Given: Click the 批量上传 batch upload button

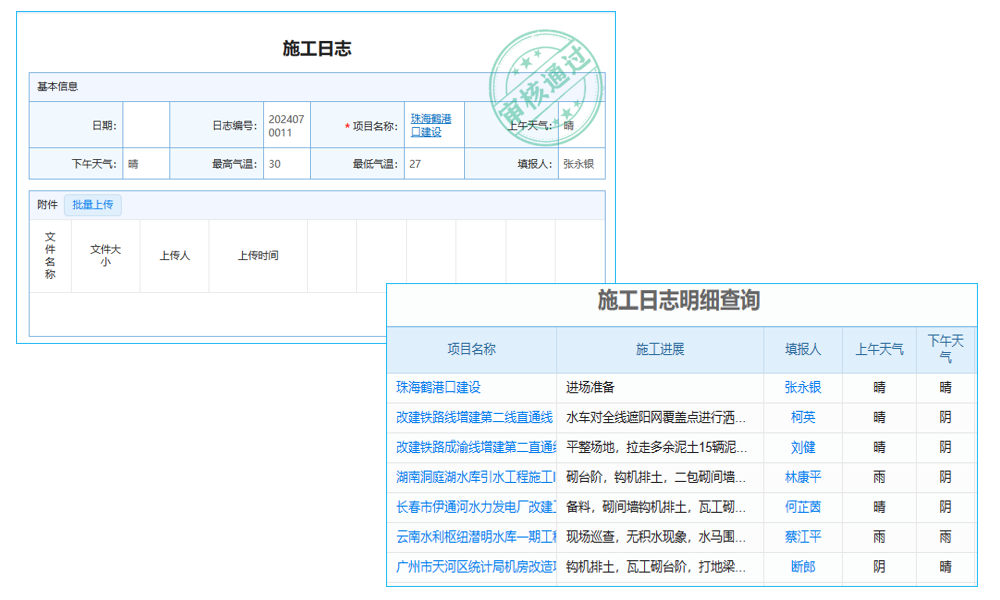Looking at the screenshot, I should click(93, 205).
